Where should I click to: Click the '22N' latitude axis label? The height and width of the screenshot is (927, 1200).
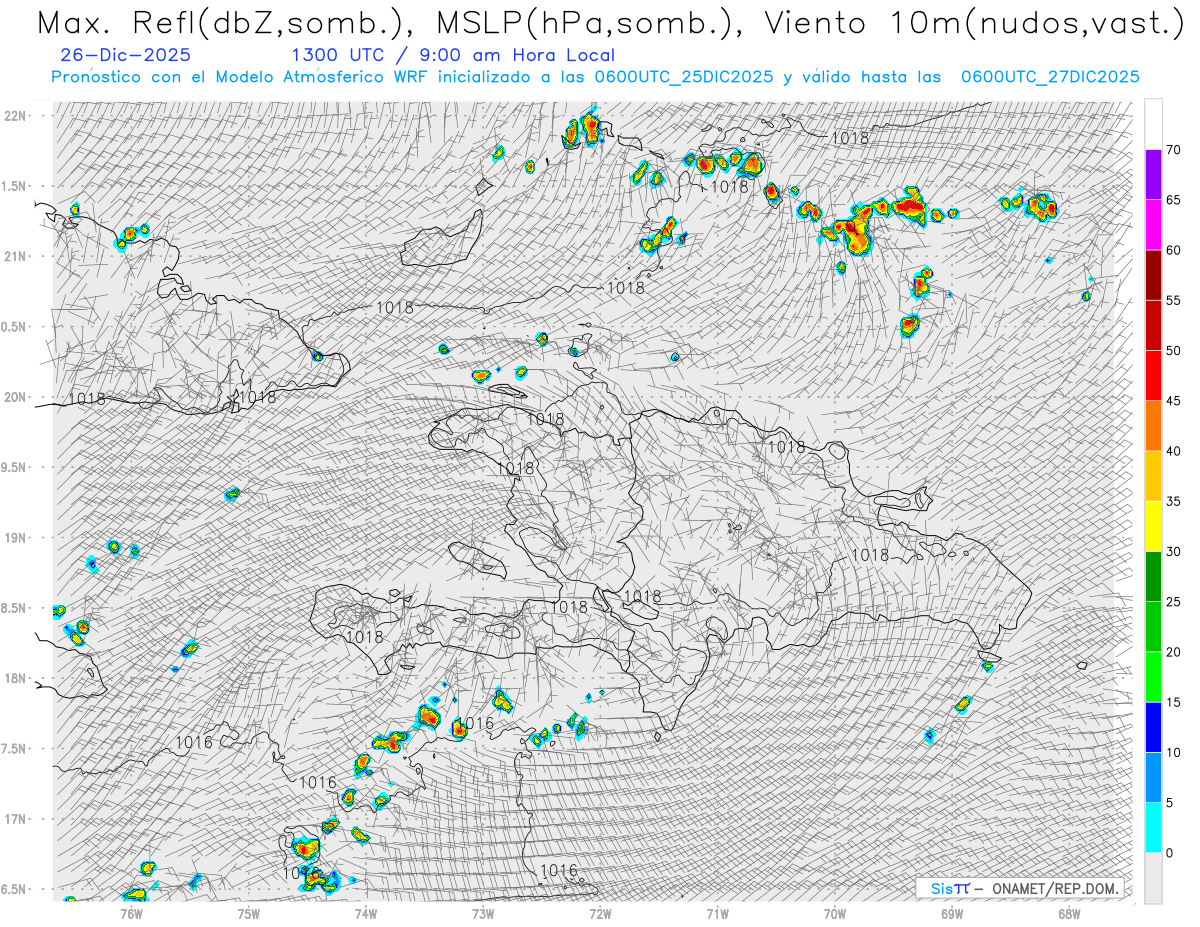17,116
